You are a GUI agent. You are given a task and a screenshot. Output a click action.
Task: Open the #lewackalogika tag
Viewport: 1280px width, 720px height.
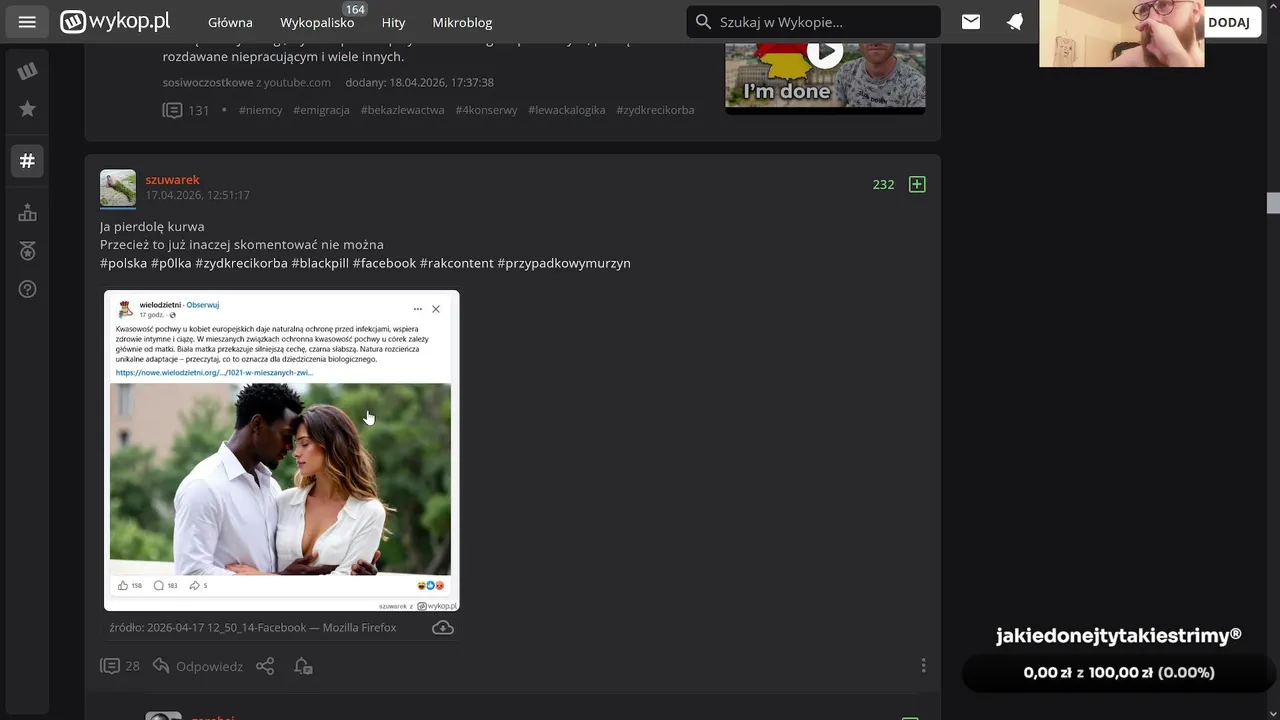click(567, 110)
